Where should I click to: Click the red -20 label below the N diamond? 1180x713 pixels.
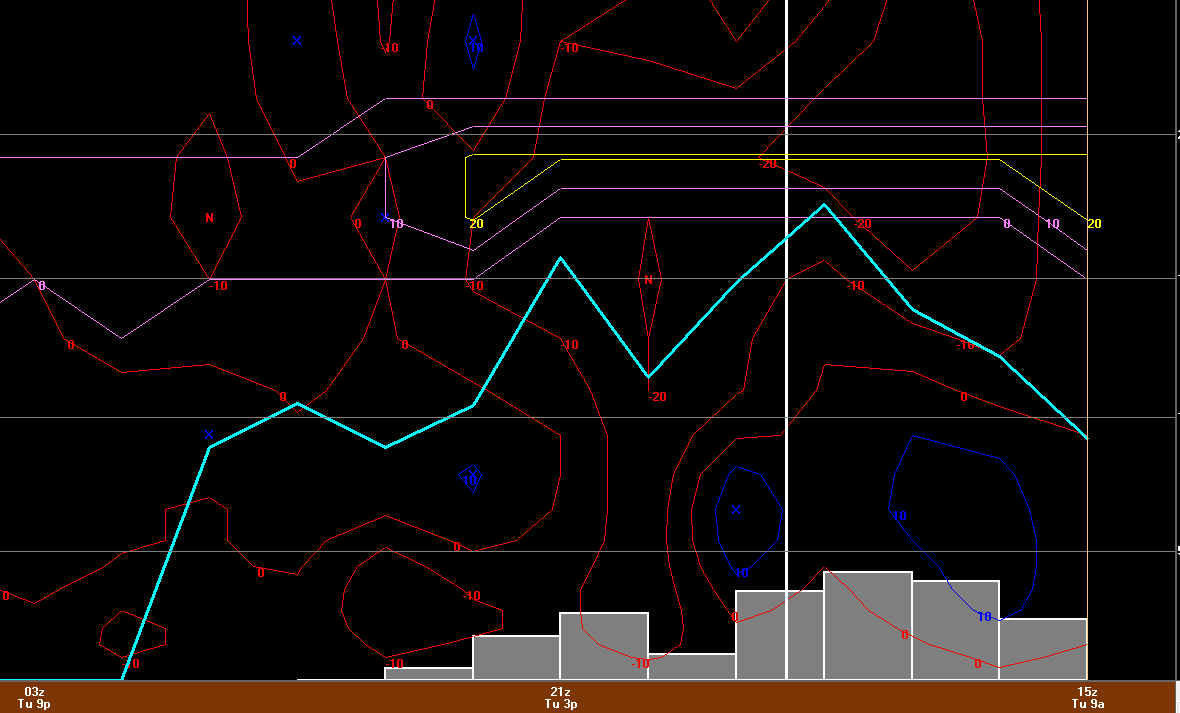(x=657, y=397)
